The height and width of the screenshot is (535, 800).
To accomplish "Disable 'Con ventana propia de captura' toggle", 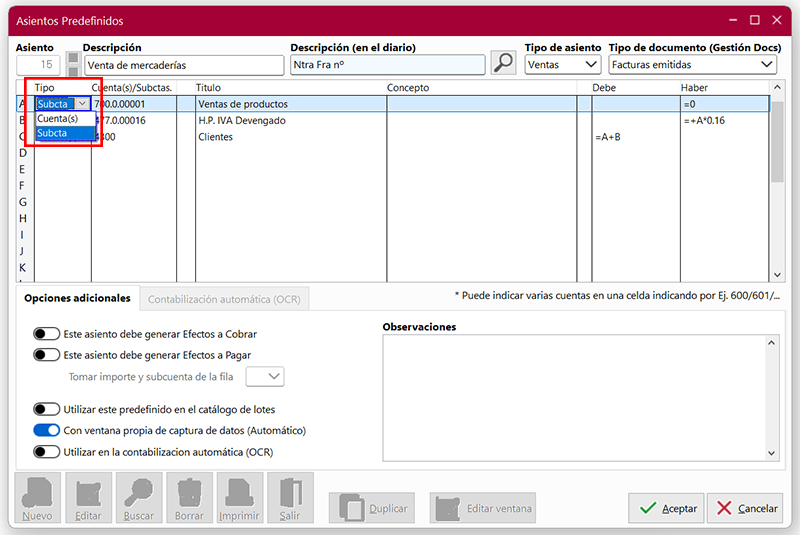I will pos(47,430).
